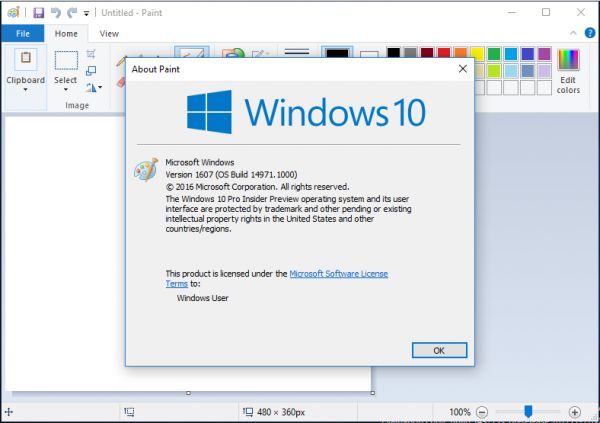Pick the green palette swatch
The image size is (600, 423).
tap(494, 54)
